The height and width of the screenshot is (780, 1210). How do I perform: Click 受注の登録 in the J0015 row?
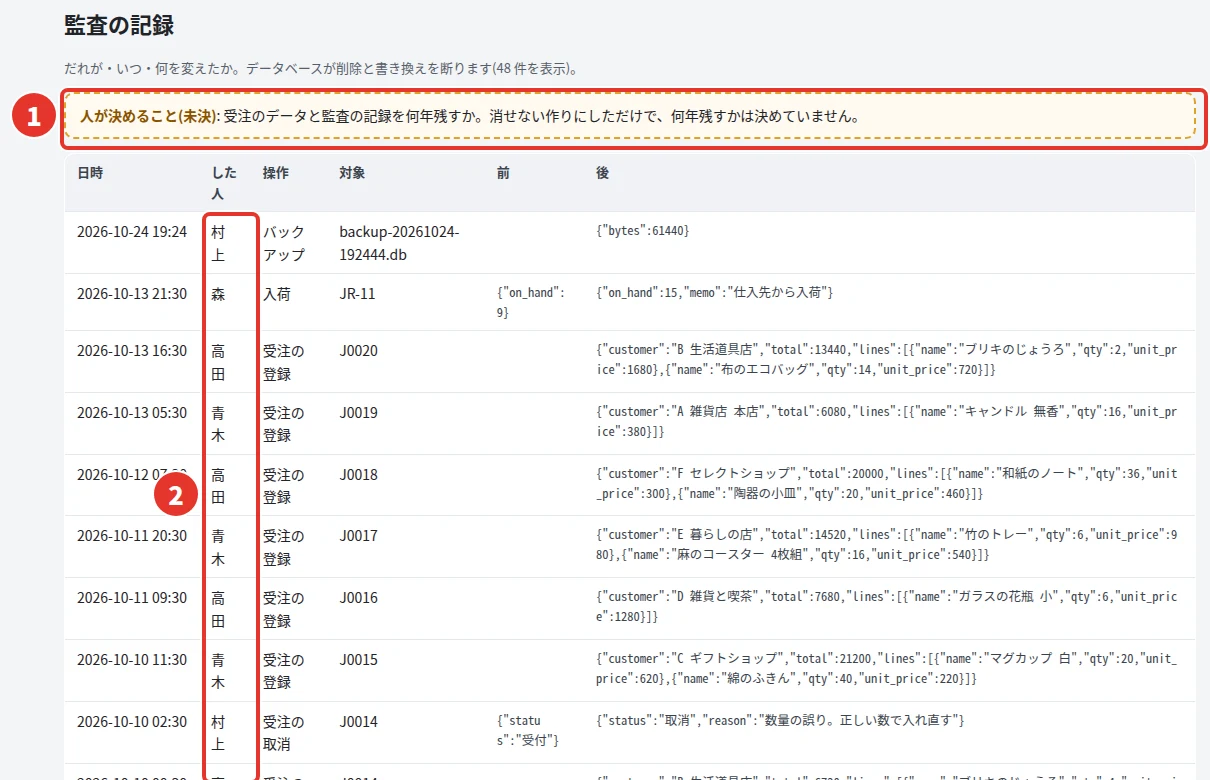tap(283, 672)
